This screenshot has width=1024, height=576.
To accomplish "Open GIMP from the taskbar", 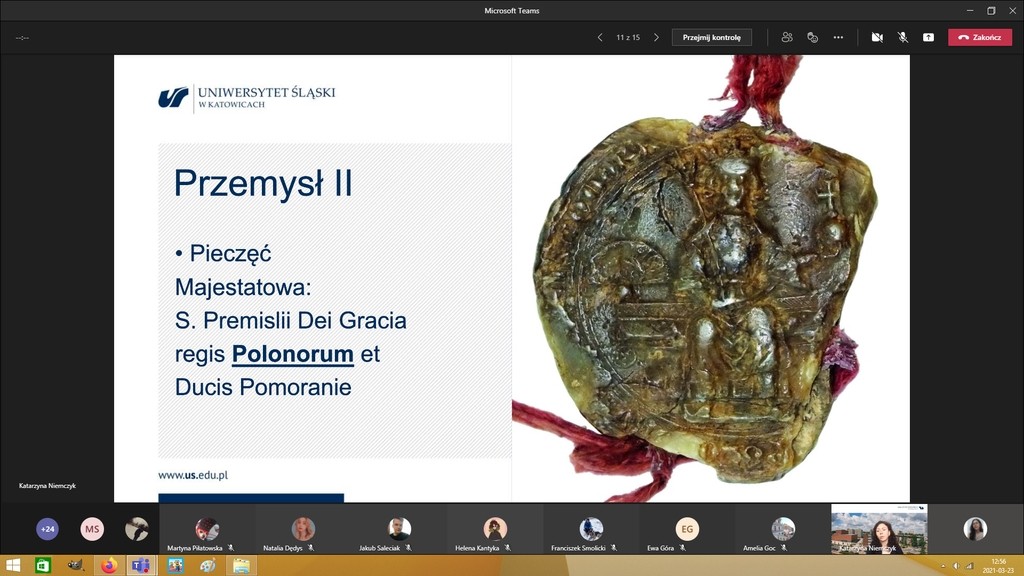I will pos(76,566).
